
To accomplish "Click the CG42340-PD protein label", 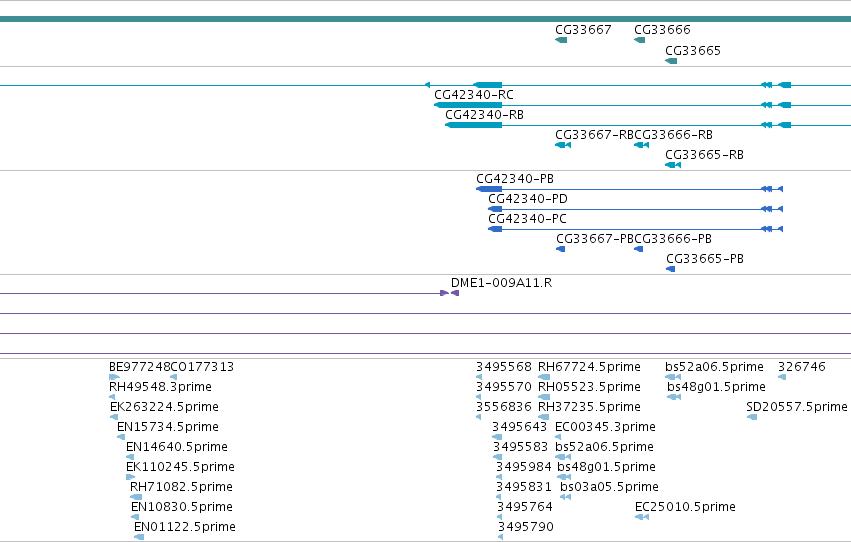I will click(x=528, y=199).
